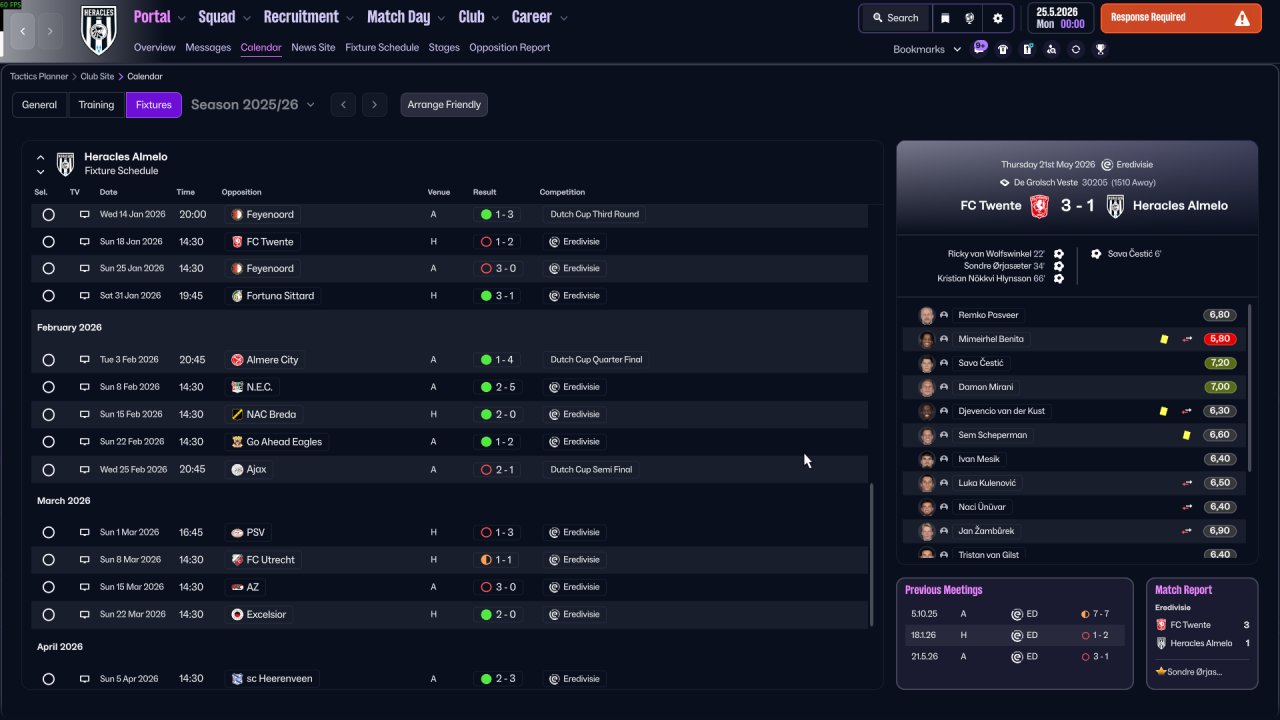The height and width of the screenshot is (720, 1280).
Task: Switch to the Messages tab
Action: pyautogui.click(x=208, y=47)
